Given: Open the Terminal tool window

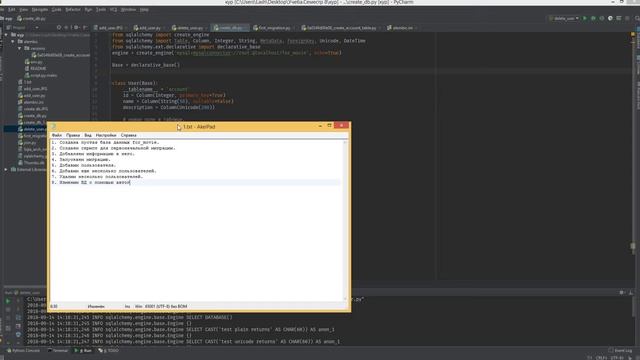Looking at the screenshot, I should pyautogui.click(x=58, y=350).
